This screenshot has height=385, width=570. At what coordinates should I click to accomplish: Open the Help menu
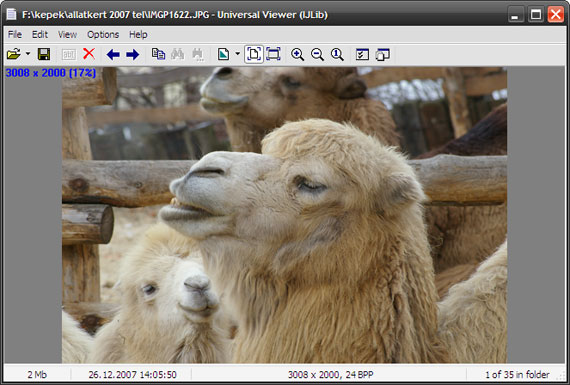[138, 35]
